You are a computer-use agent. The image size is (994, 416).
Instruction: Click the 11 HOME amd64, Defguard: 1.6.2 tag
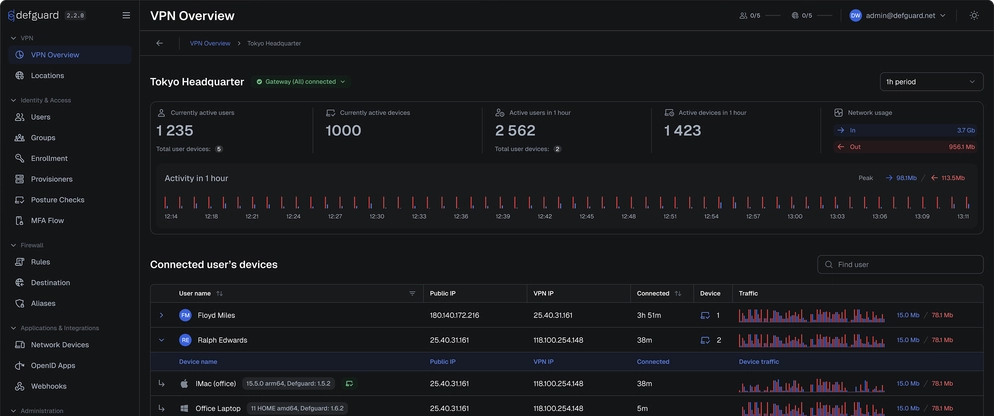(x=297, y=408)
